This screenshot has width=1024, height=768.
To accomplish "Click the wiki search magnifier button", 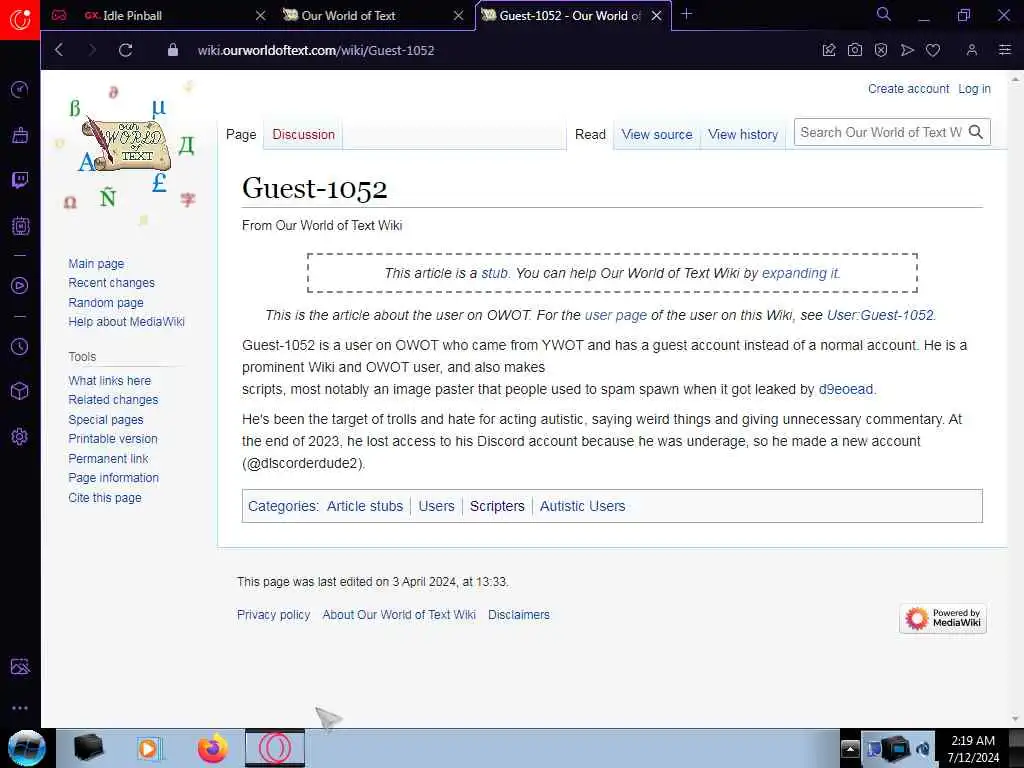I will [976, 133].
